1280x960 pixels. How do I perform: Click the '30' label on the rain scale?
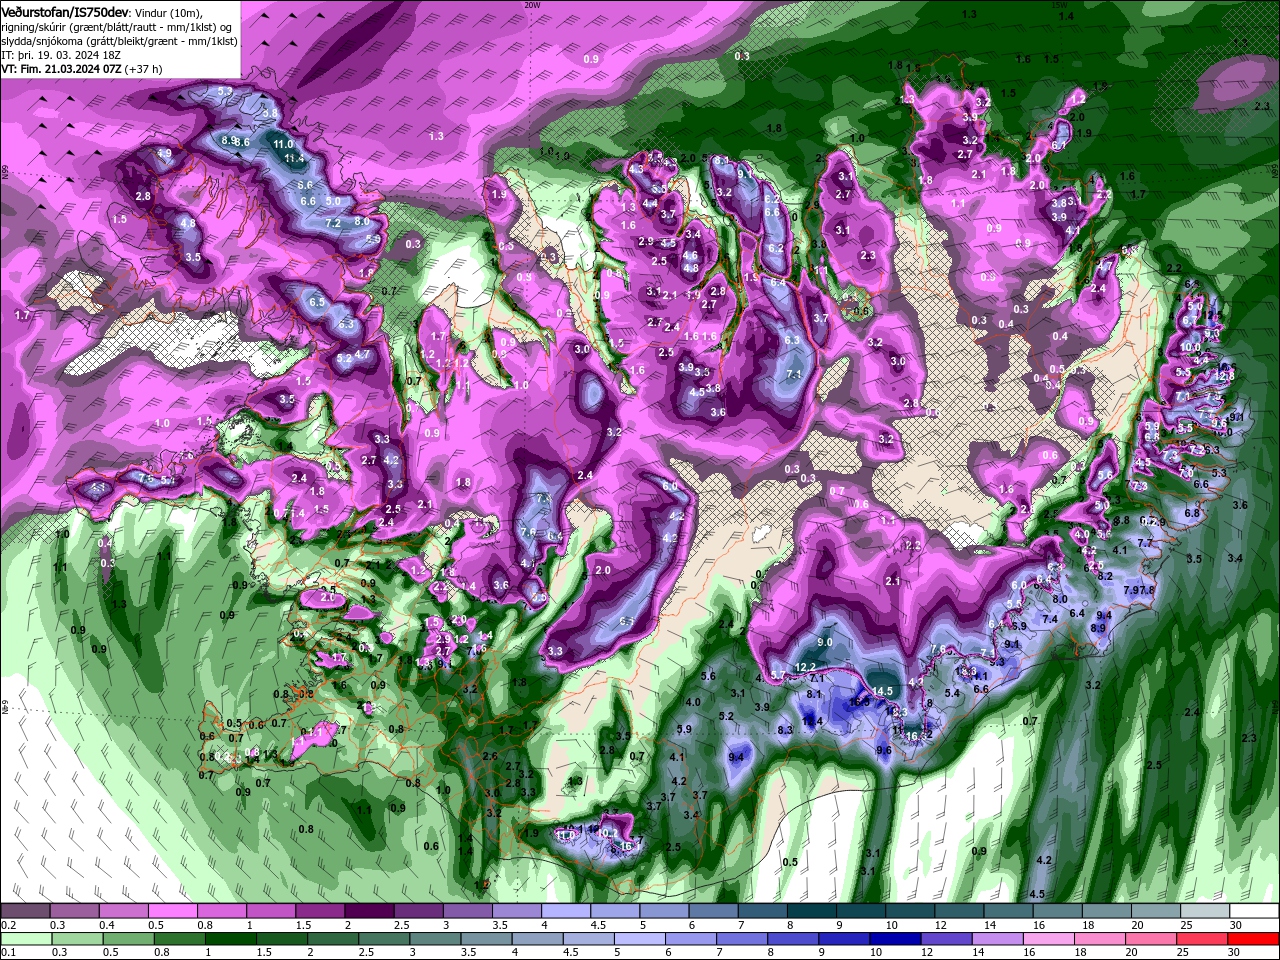(x=1234, y=952)
